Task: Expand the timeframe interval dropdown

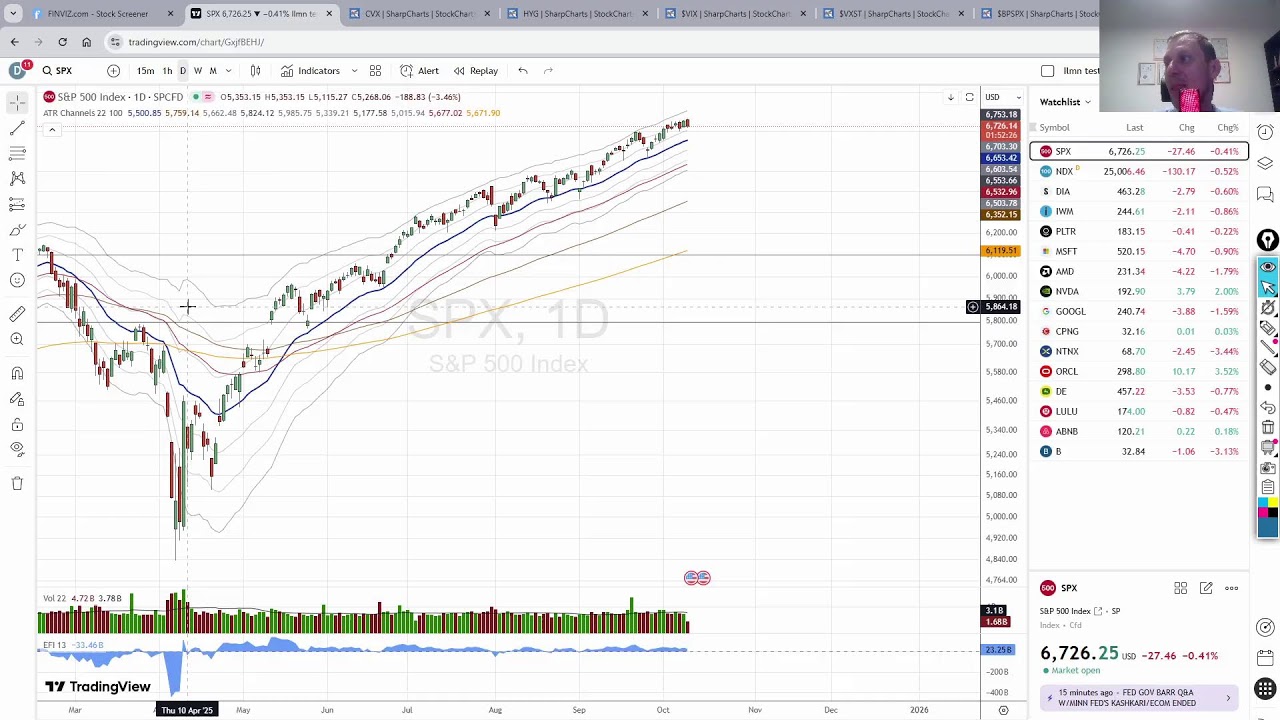Action: click(x=228, y=71)
